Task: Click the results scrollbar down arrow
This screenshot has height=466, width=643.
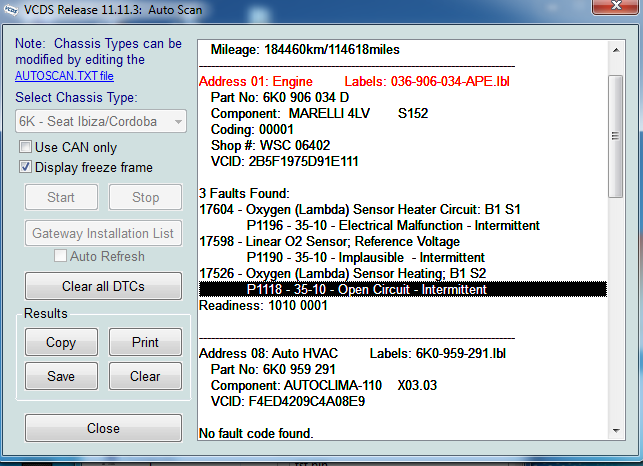Action: coord(616,430)
